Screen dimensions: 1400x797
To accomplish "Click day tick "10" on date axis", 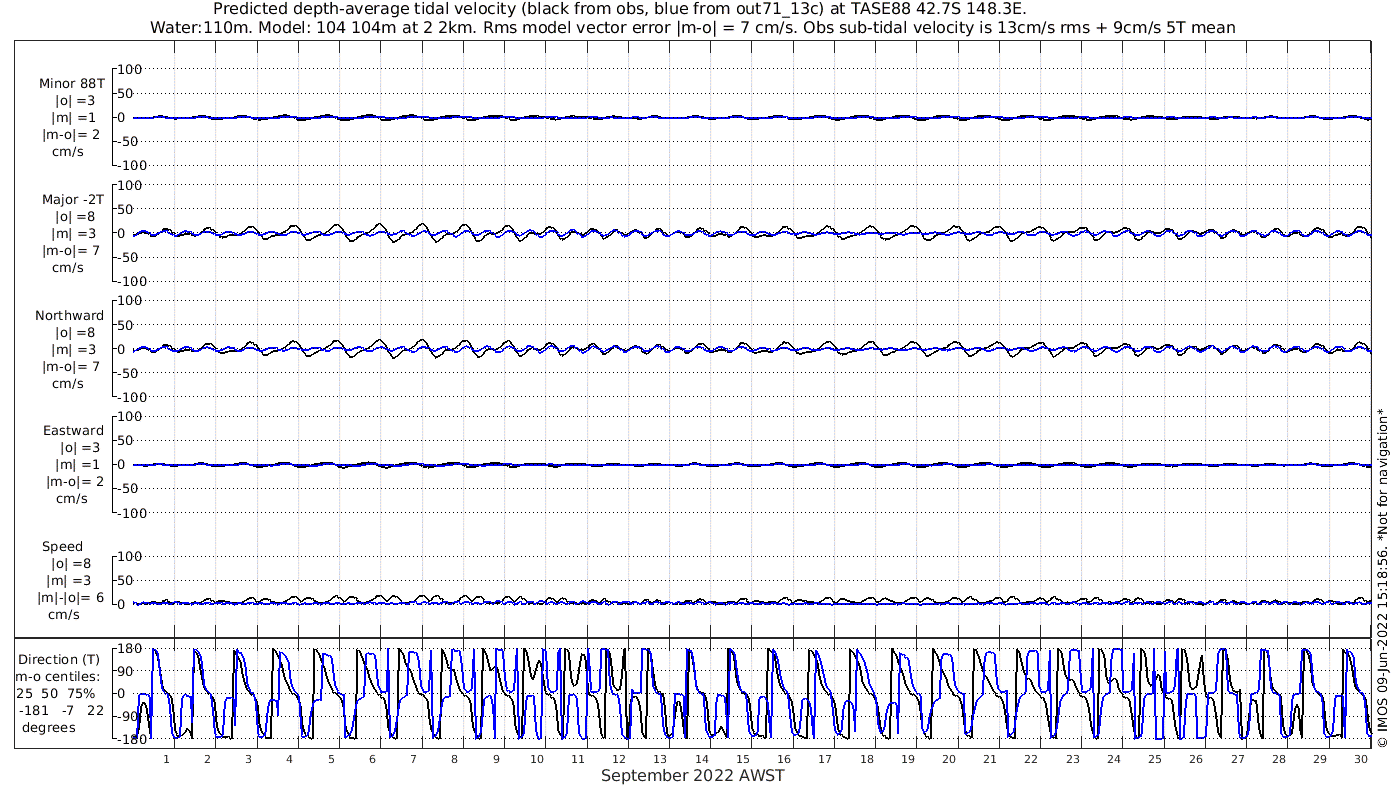I will (537, 760).
